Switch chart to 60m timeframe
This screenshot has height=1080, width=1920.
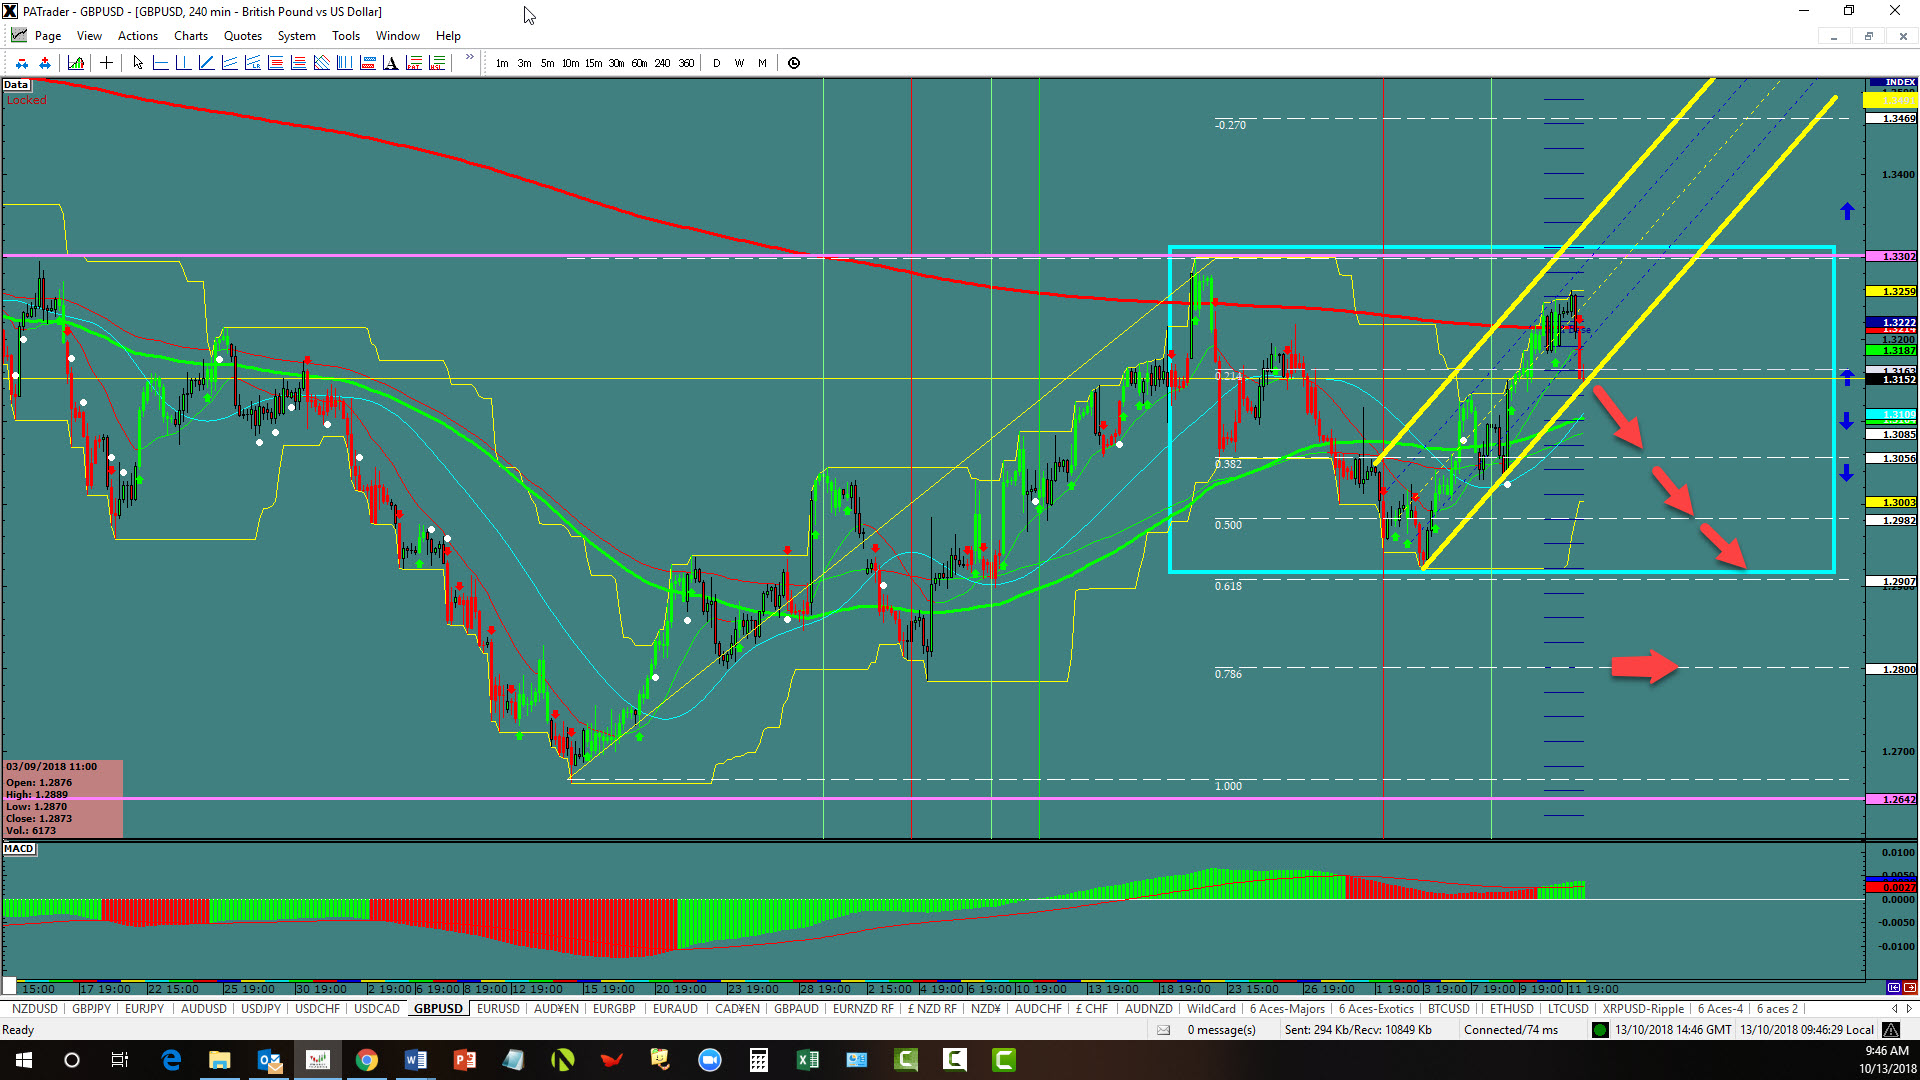[x=639, y=63]
